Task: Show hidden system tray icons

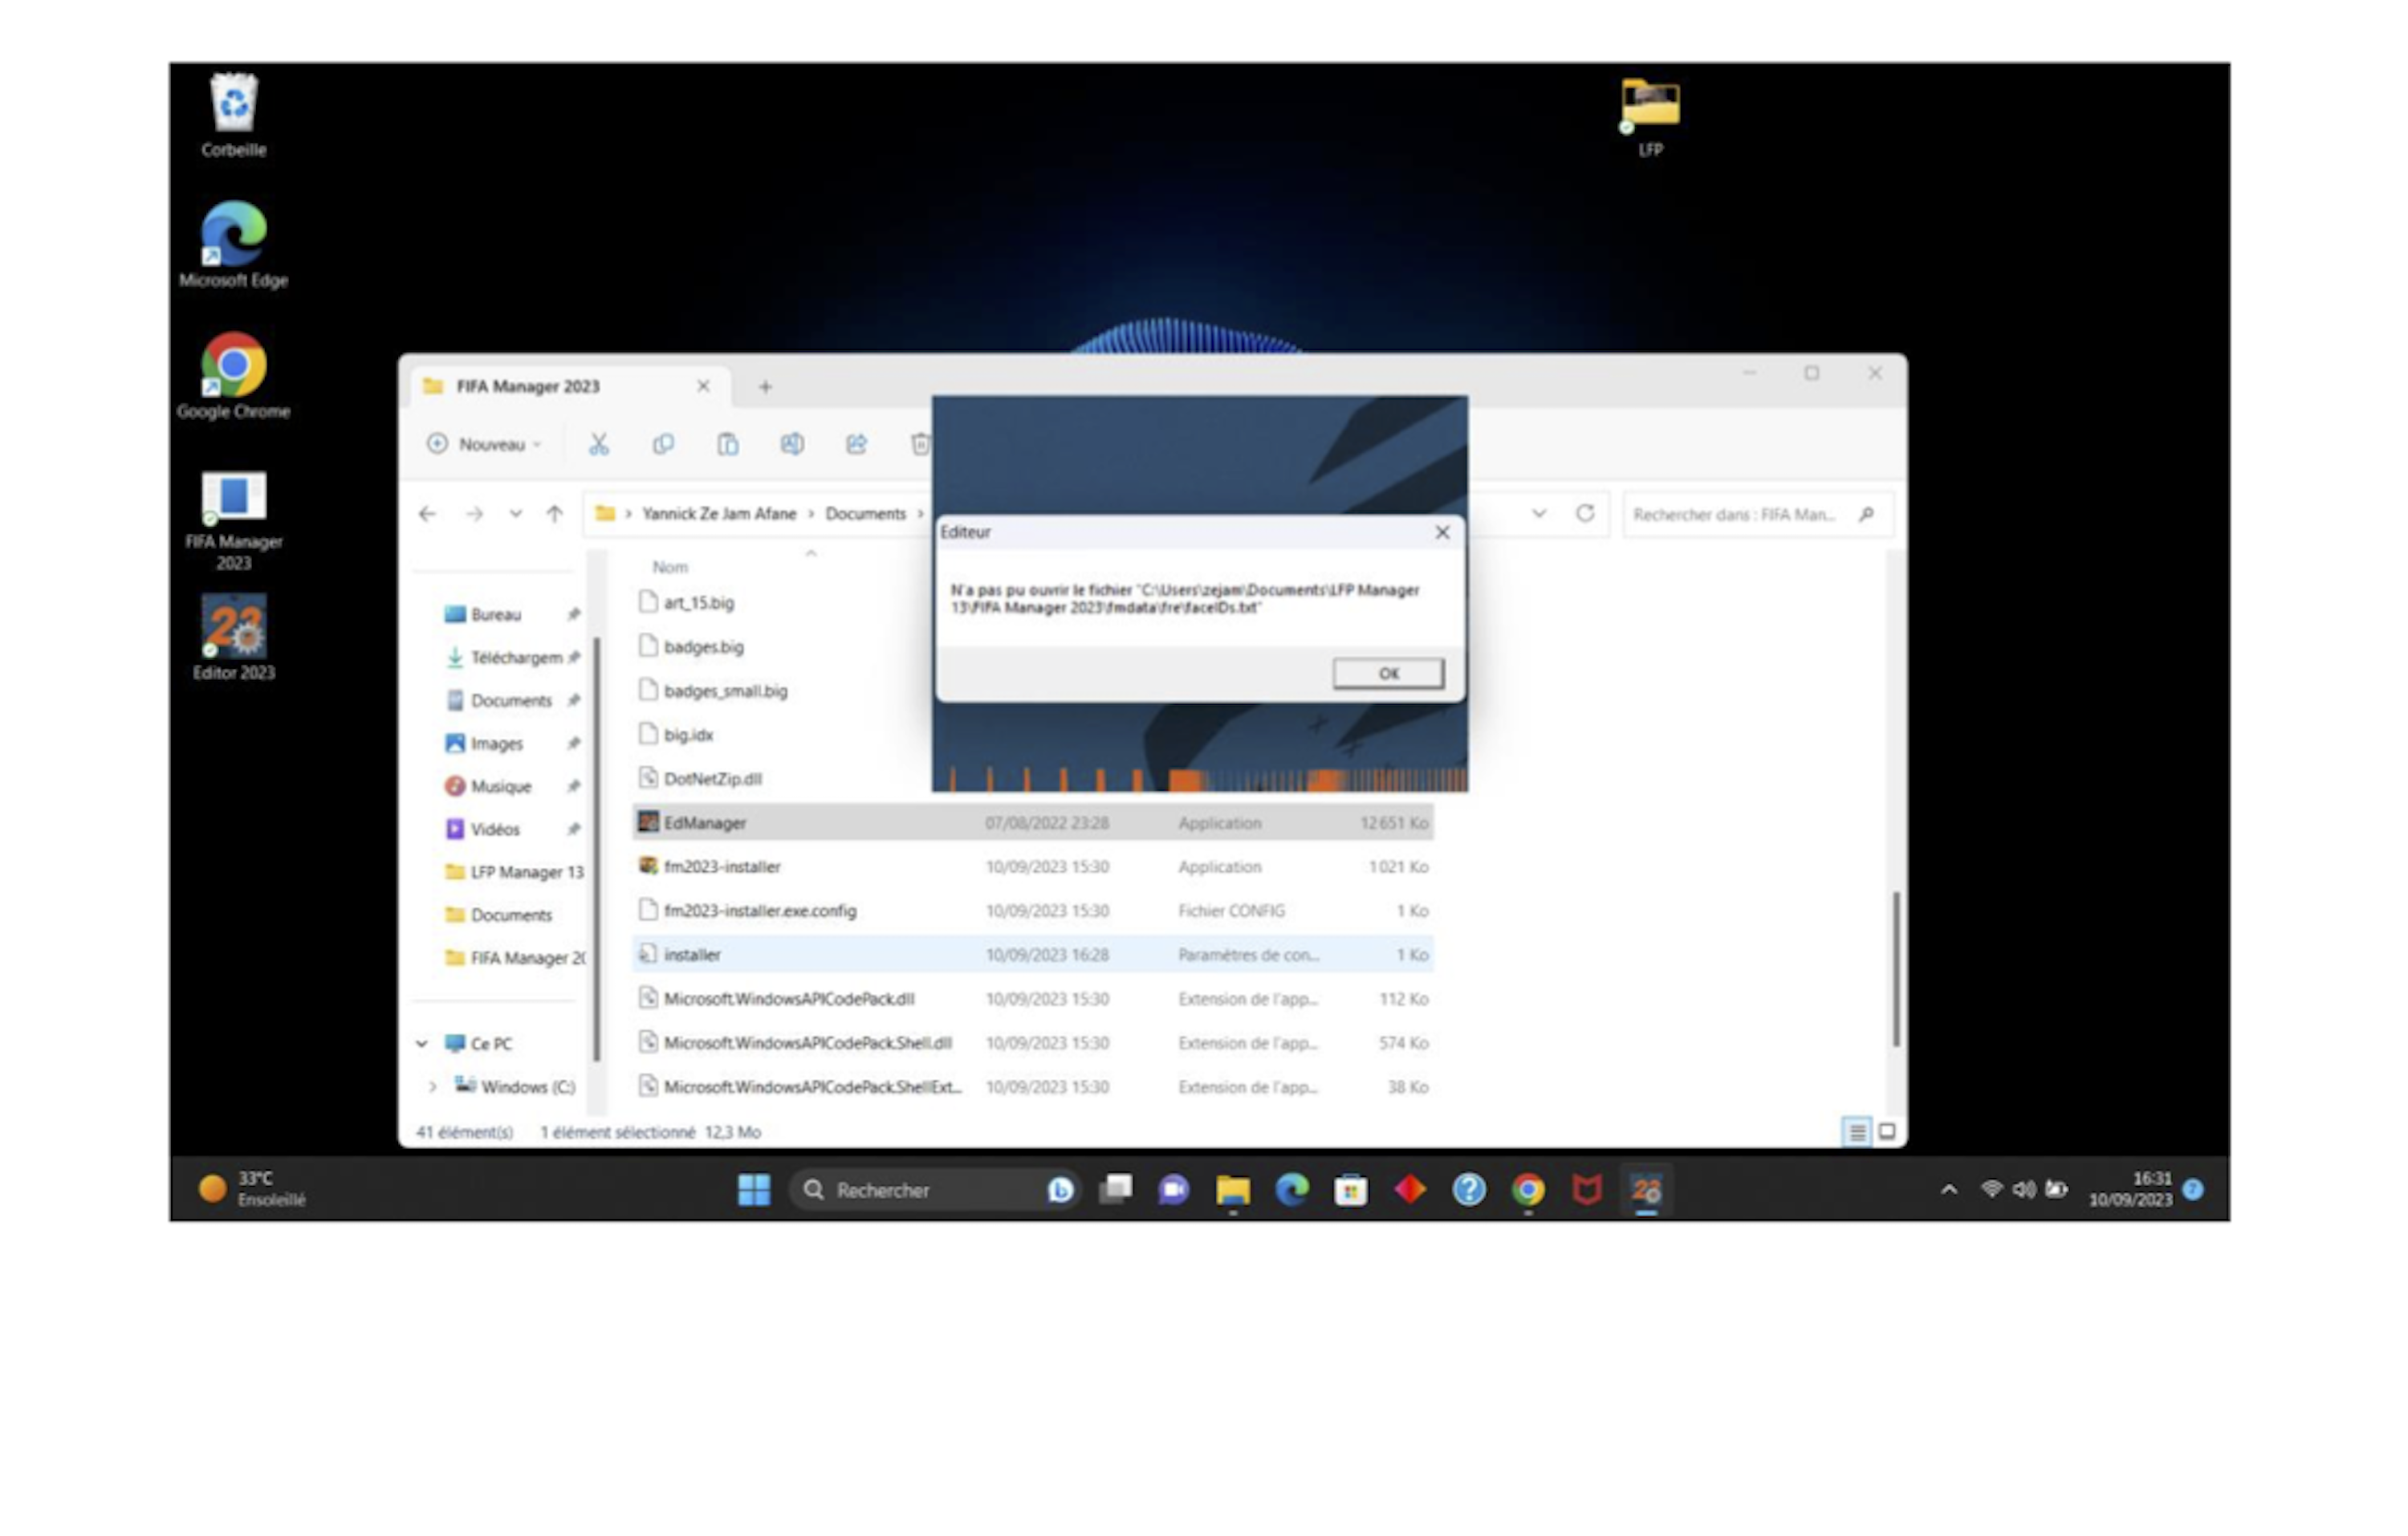Action: [1949, 1190]
